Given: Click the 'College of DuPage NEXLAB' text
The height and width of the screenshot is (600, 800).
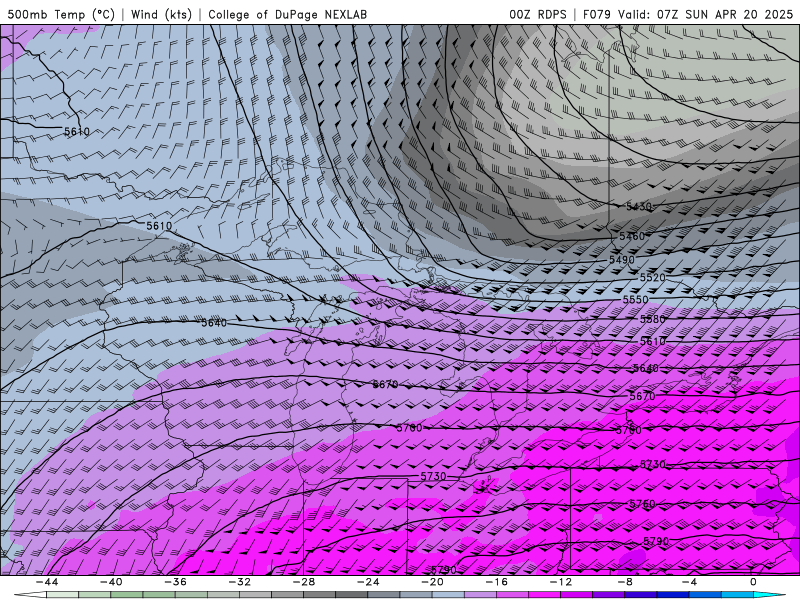Looking at the screenshot, I should click(x=287, y=15).
